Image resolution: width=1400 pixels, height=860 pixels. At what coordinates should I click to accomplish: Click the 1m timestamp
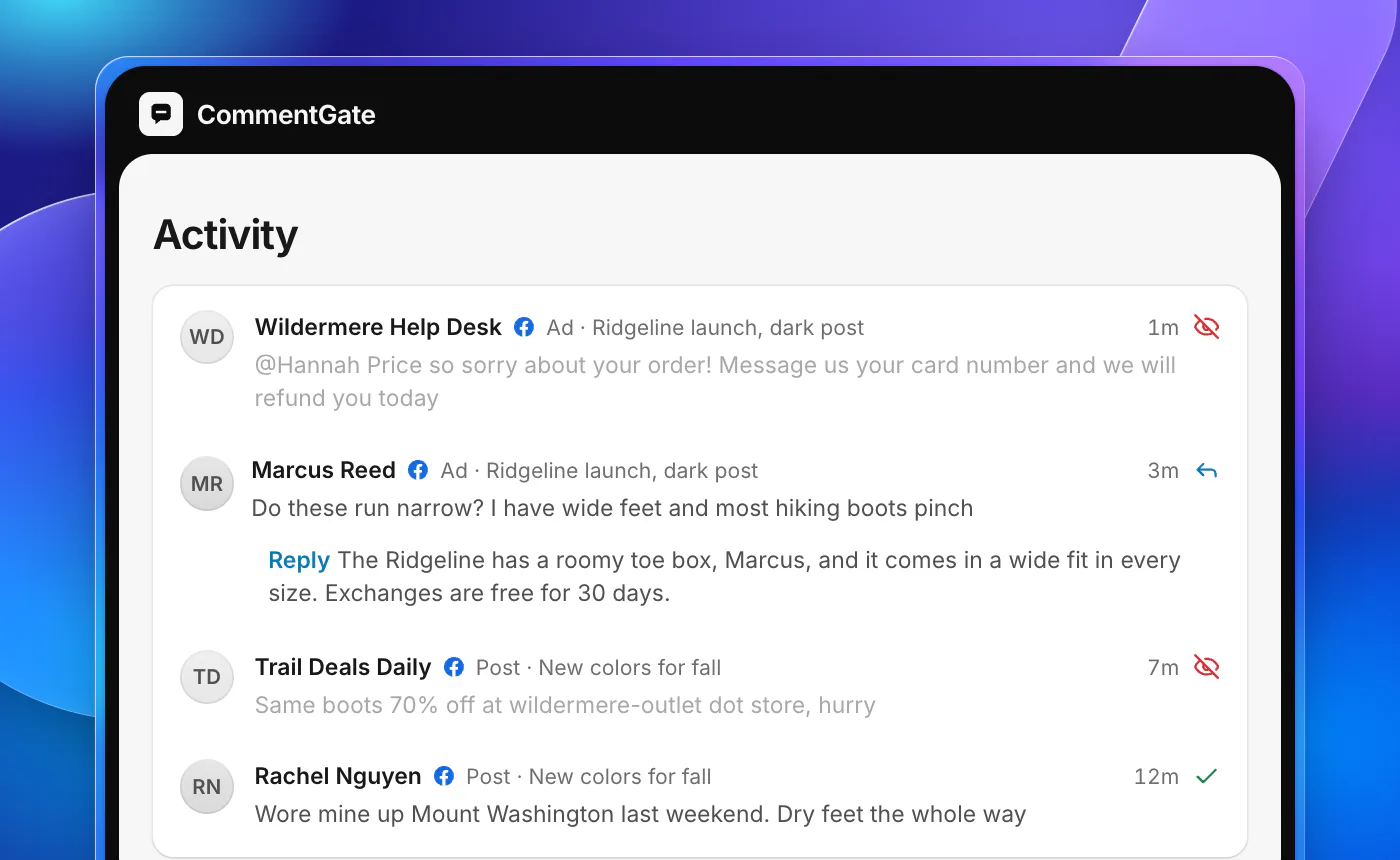(x=1163, y=328)
